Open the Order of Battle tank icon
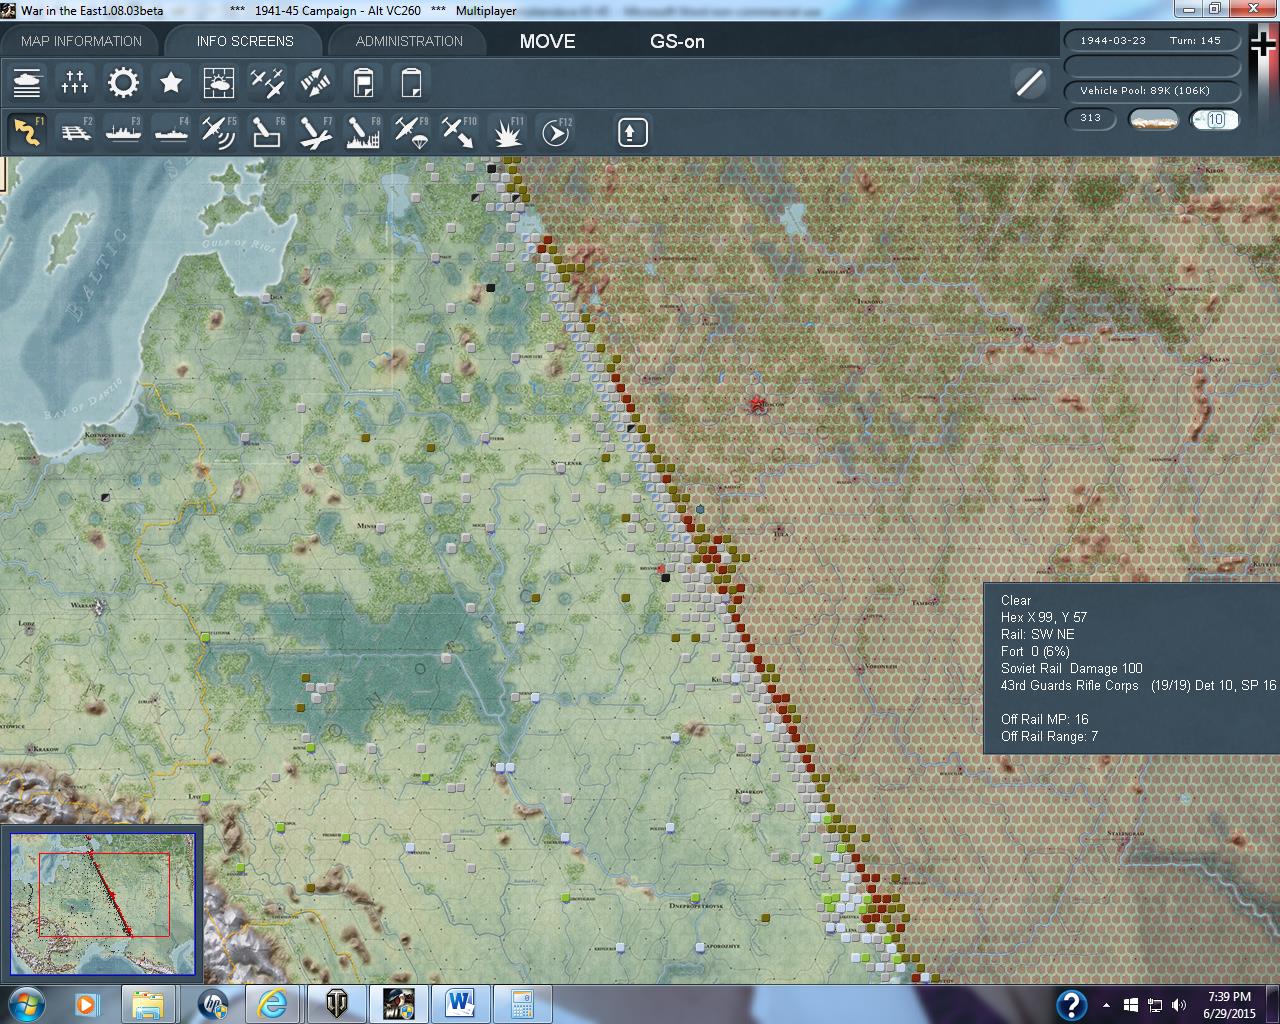 tap(27, 83)
